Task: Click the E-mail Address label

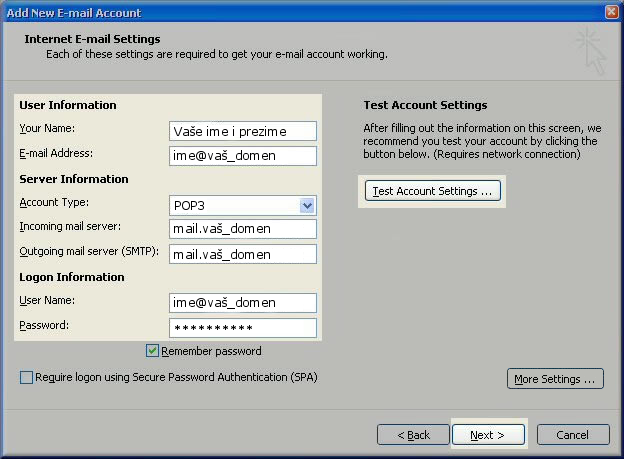Action: [x=56, y=153]
